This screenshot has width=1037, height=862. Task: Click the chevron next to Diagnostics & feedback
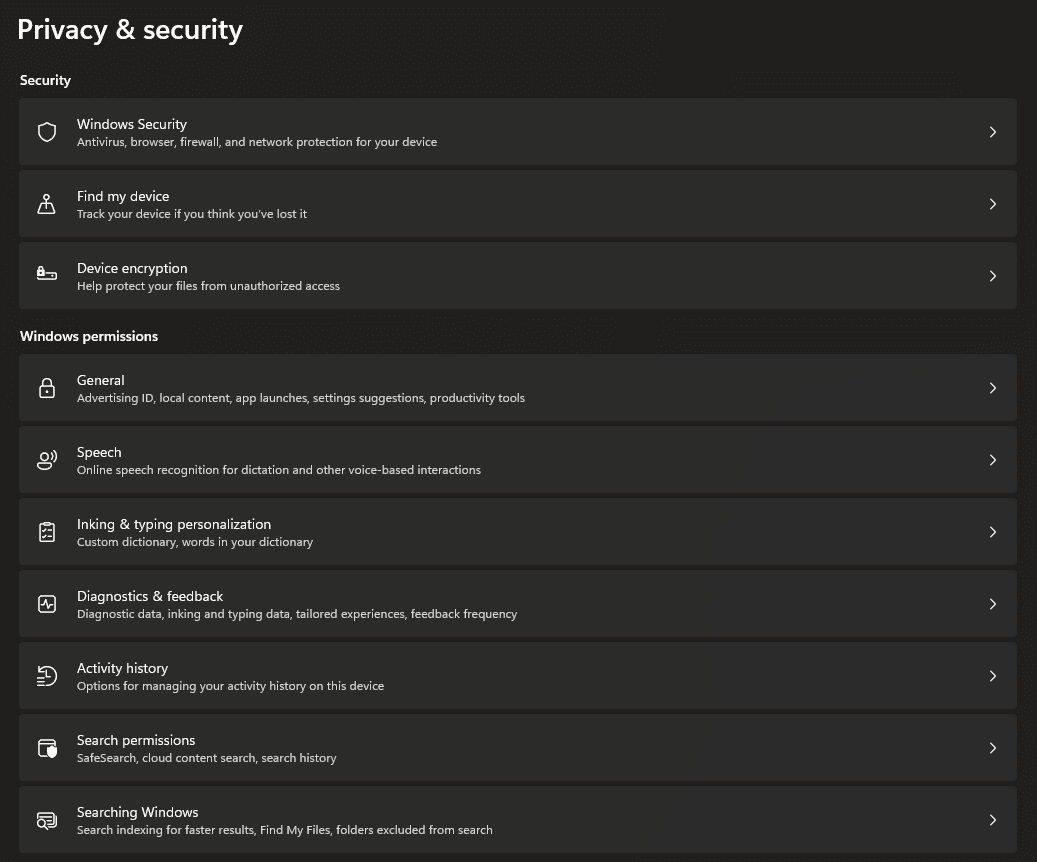(992, 604)
